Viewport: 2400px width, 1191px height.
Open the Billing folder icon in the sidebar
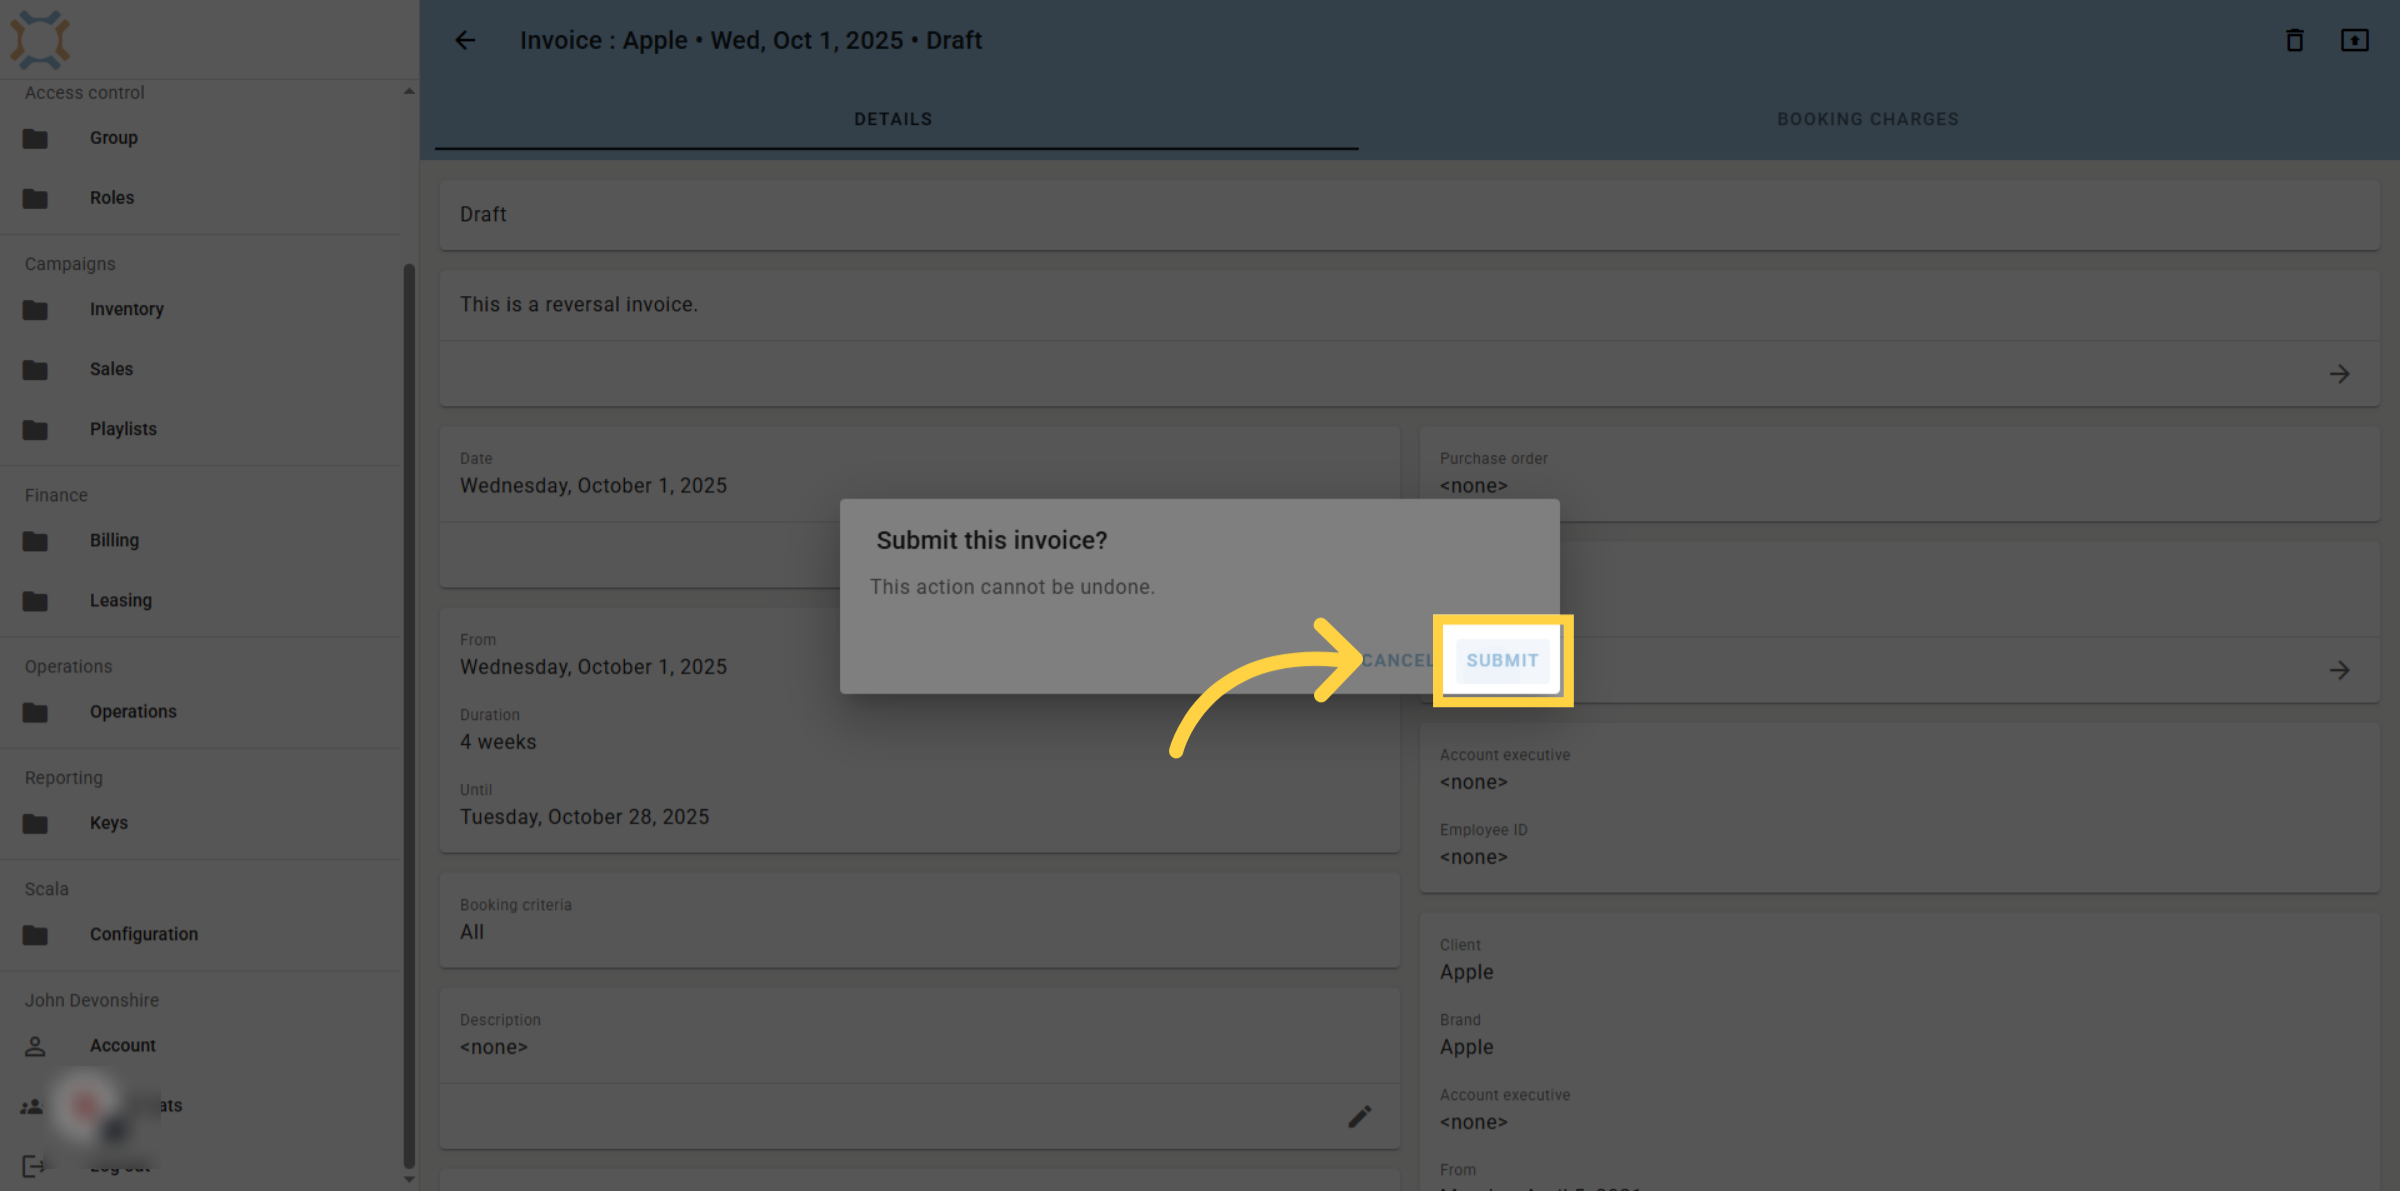(35, 541)
